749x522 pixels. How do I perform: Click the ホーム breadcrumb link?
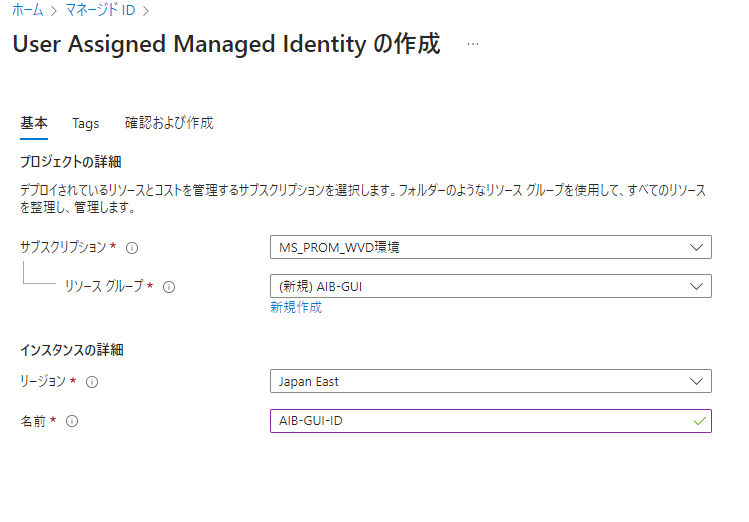coord(27,12)
